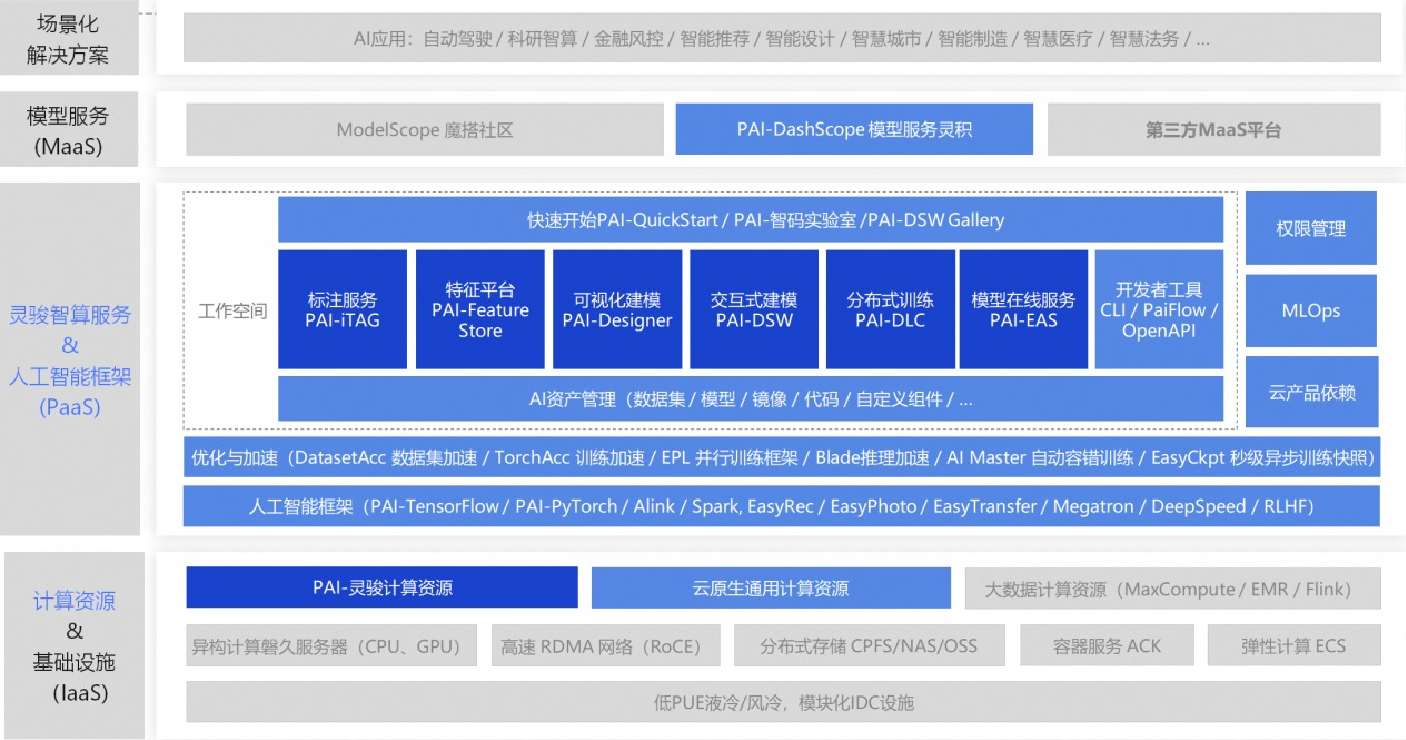Image resolution: width=1406 pixels, height=740 pixels.
Task: Select the 低PUE液冷/风冷 模块化IDC设施 bar
Action: pos(783,702)
